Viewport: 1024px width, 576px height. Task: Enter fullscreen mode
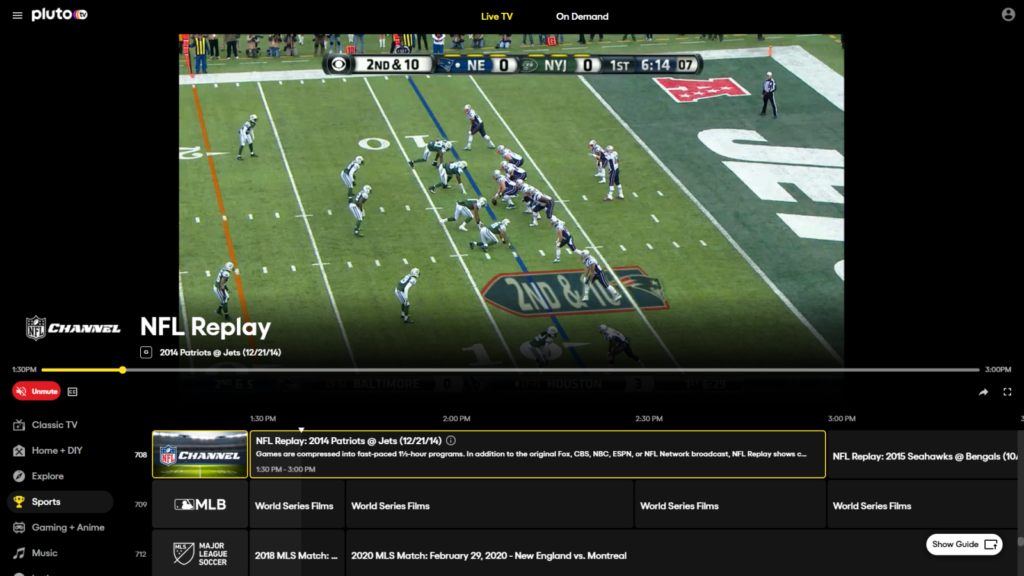click(x=1007, y=392)
